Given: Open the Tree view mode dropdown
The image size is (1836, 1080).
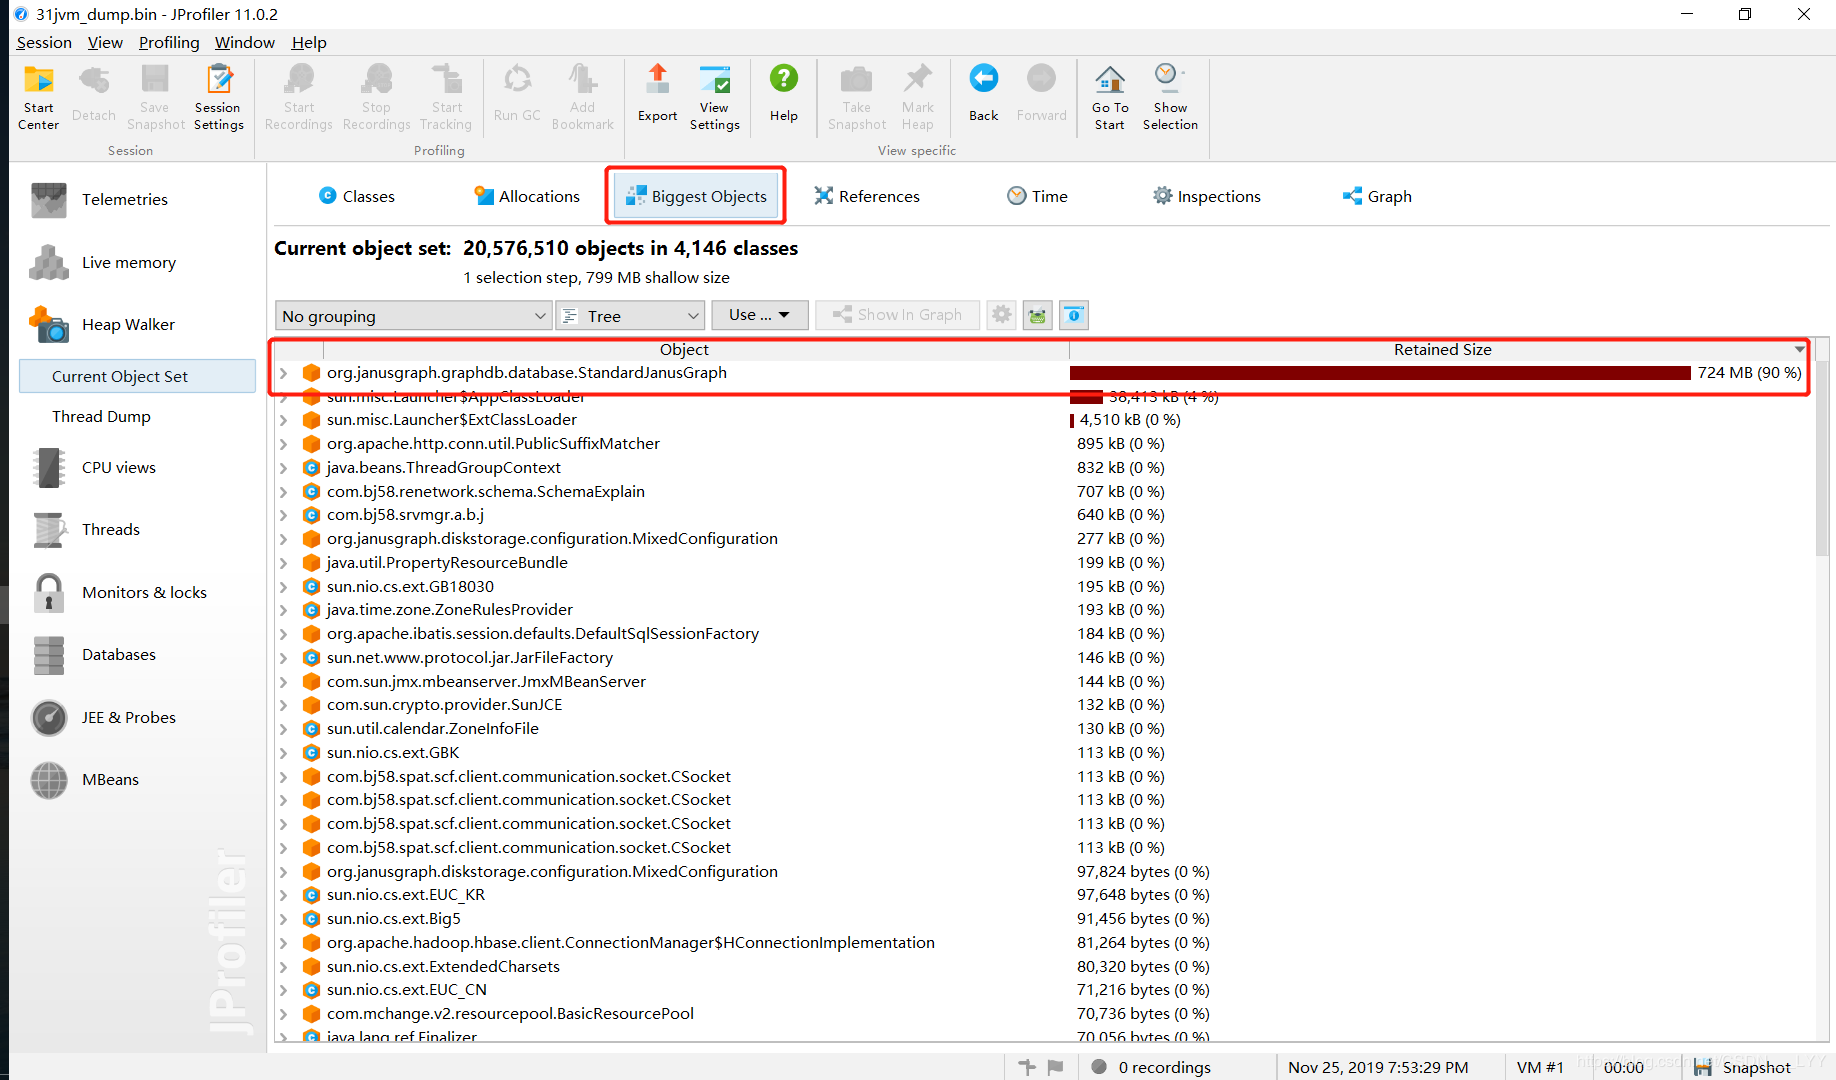Looking at the screenshot, I should pyautogui.click(x=630, y=316).
